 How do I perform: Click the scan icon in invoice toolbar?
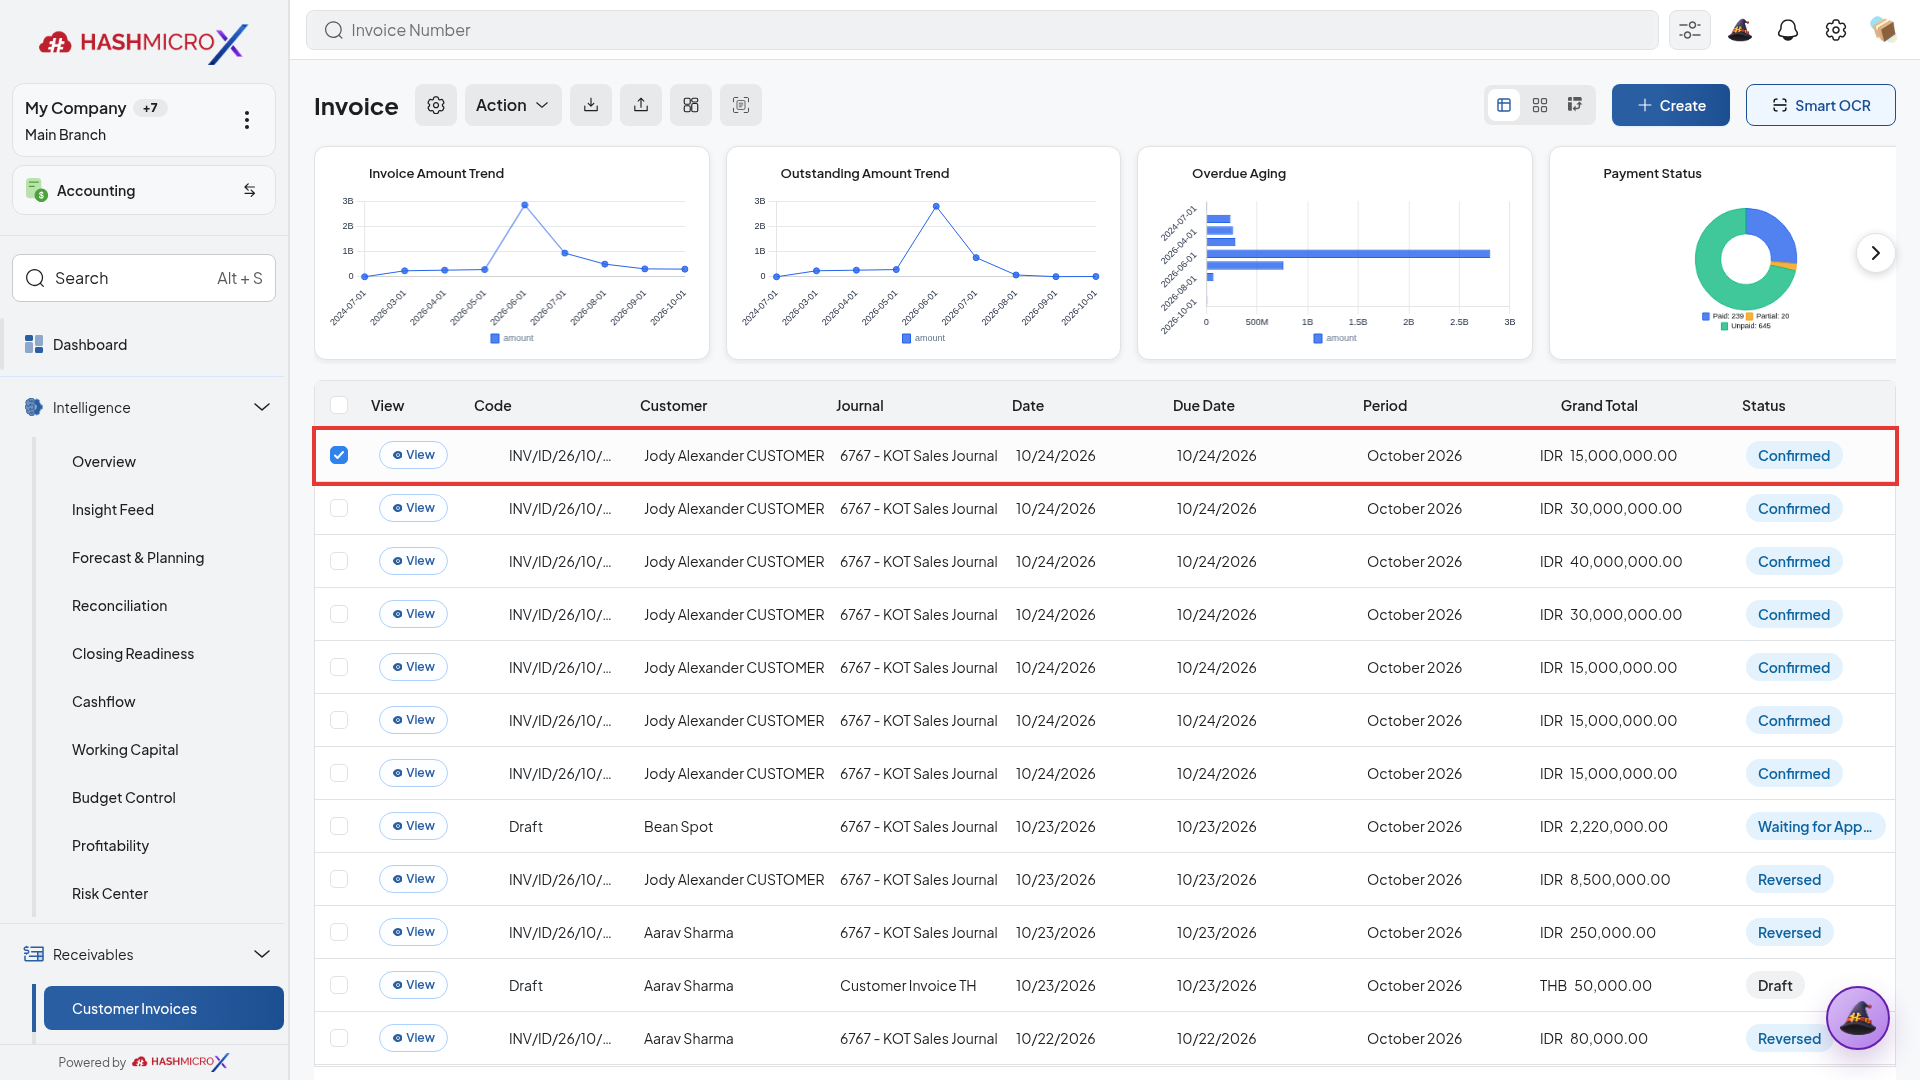(x=741, y=105)
